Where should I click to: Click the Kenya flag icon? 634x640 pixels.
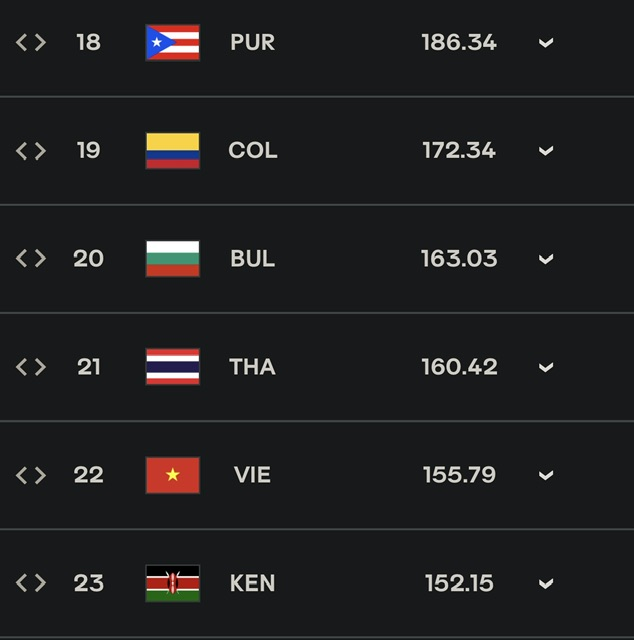[x=173, y=583]
